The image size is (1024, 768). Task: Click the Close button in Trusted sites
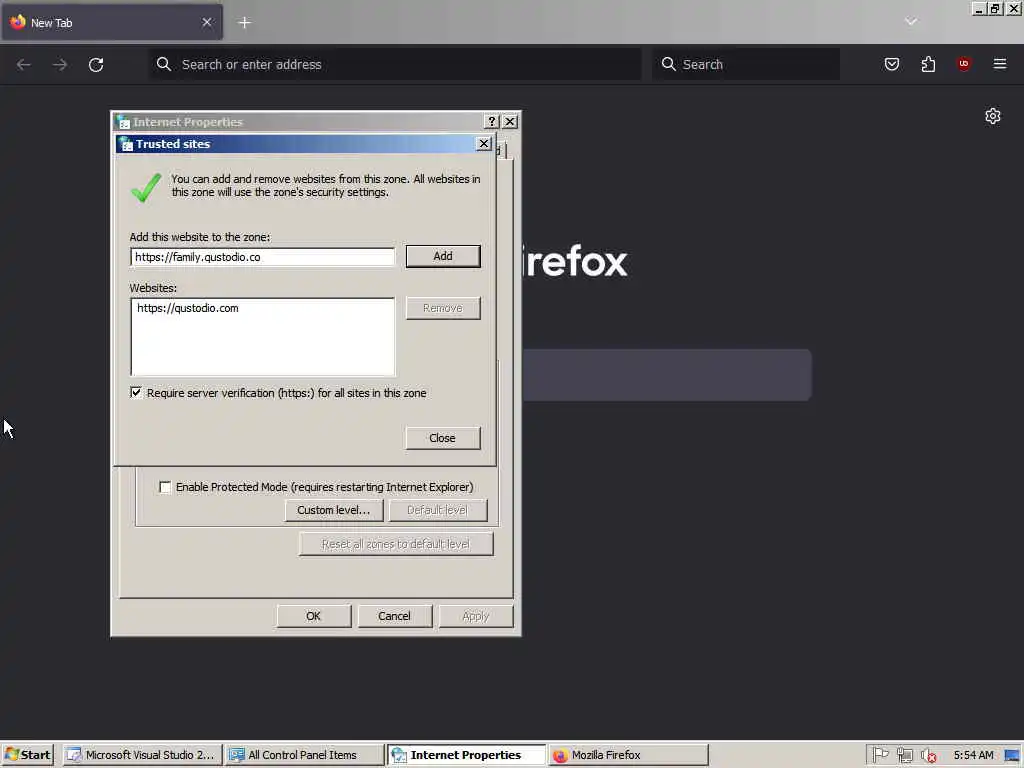pyautogui.click(x=442, y=438)
